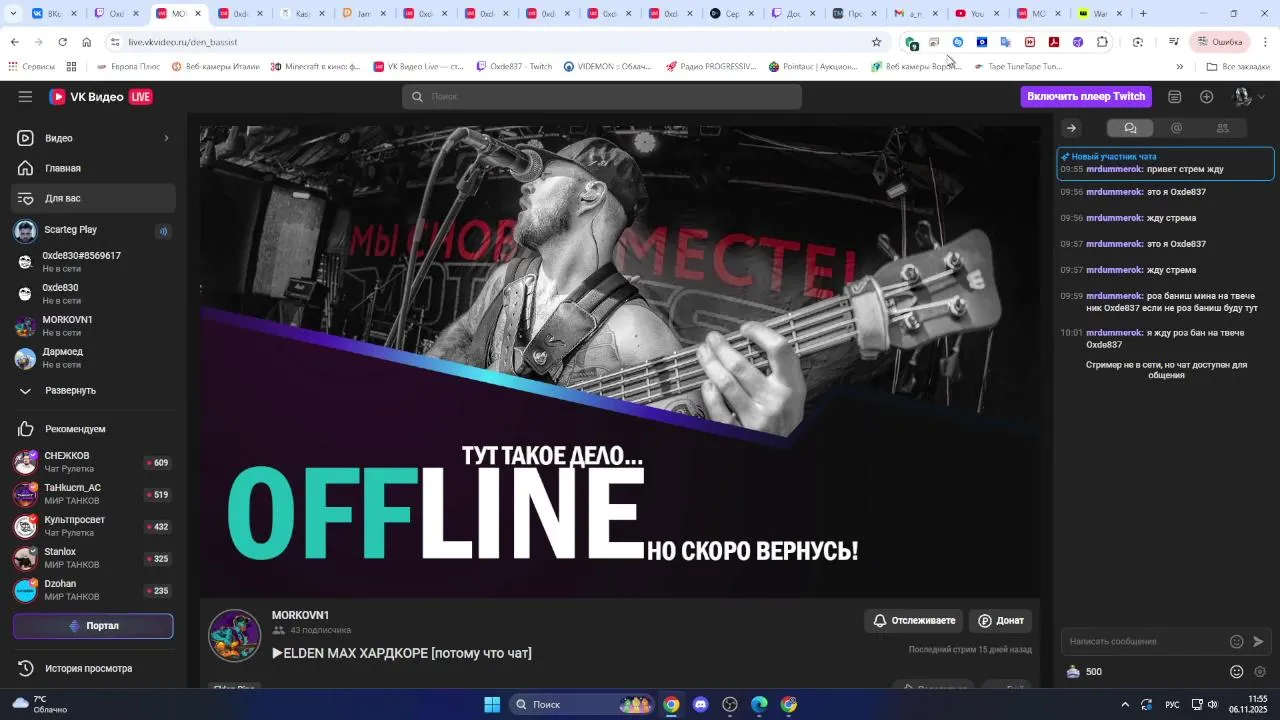This screenshot has height=720, width=1280.
Task: Click the MORKOVN1 channel name below video
Action: [x=300, y=615]
